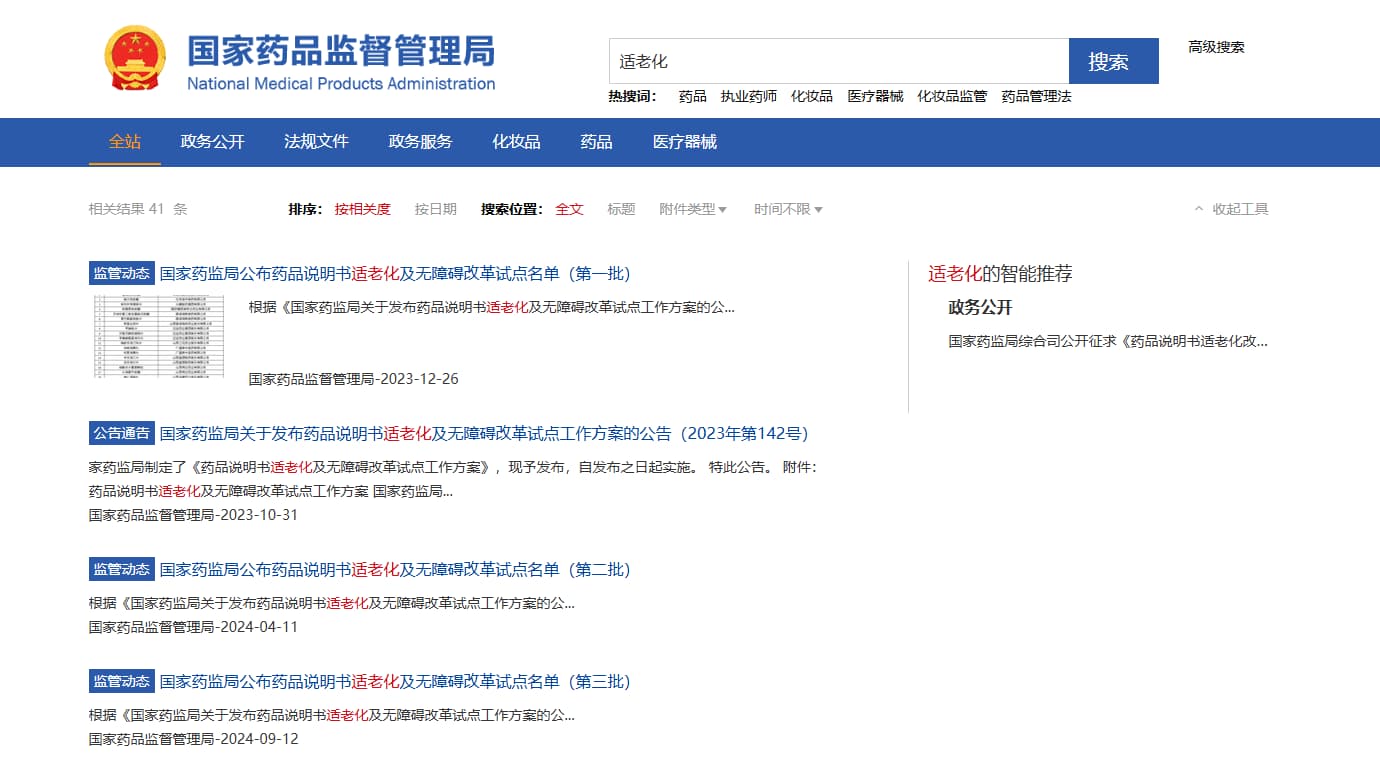The height and width of the screenshot is (771, 1380).
Task: Open 高级搜索 advanced search
Action: pyautogui.click(x=1216, y=47)
